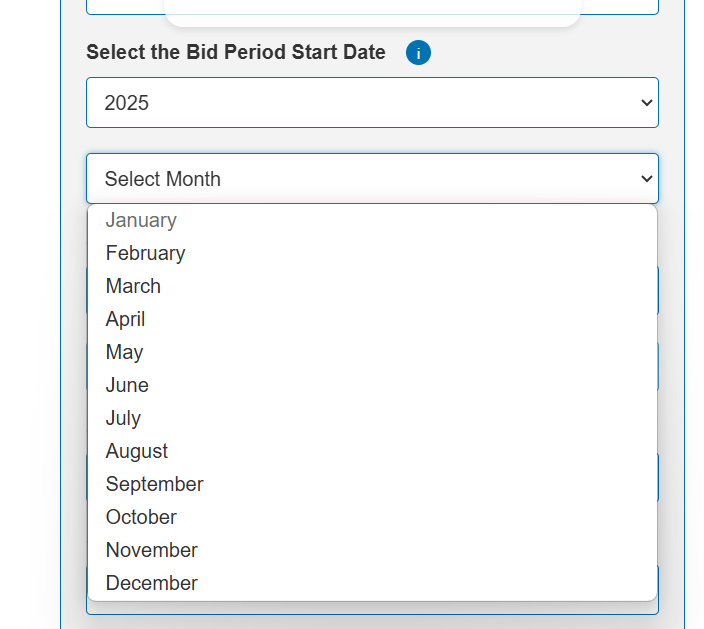704x629 pixels.
Task: Choose November from the dropdown
Action: [151, 550]
